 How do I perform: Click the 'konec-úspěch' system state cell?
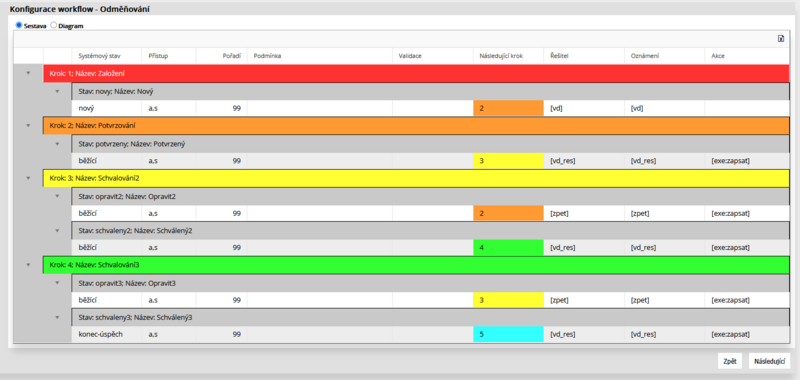coord(107,335)
